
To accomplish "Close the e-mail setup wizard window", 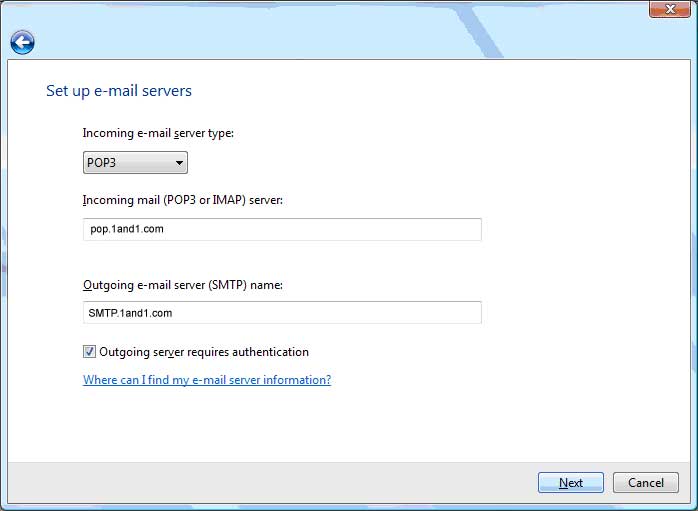I will coord(670,9).
